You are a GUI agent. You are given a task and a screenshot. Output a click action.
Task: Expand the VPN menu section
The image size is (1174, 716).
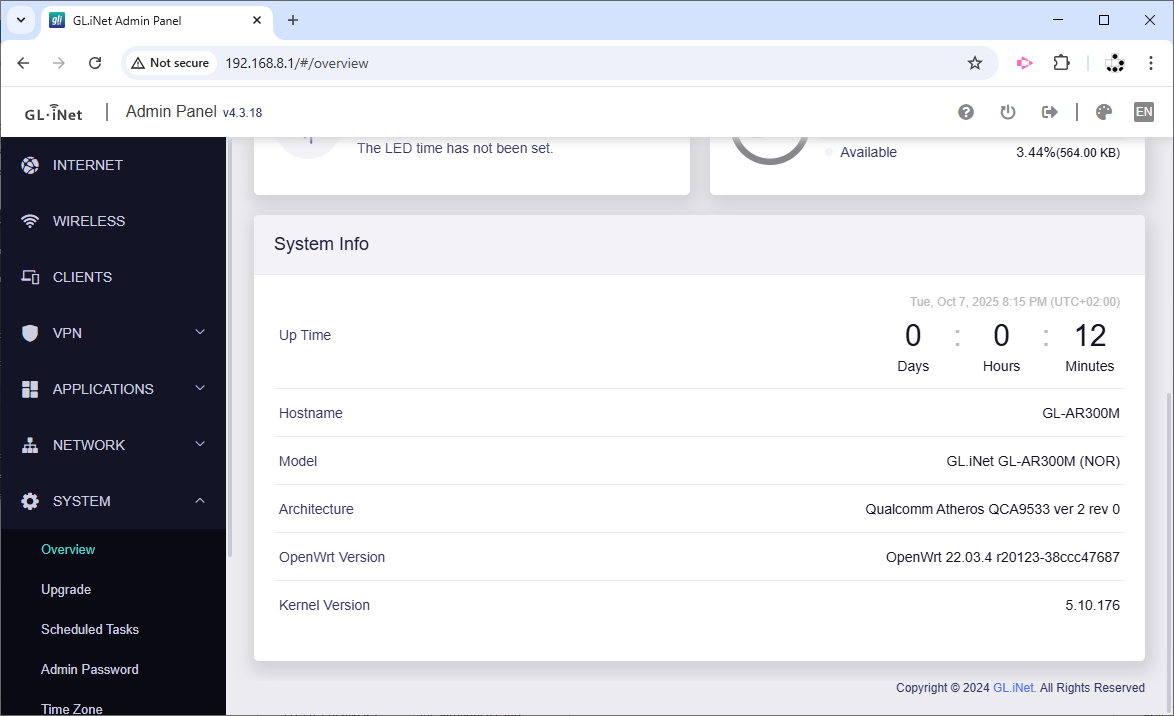coord(113,333)
